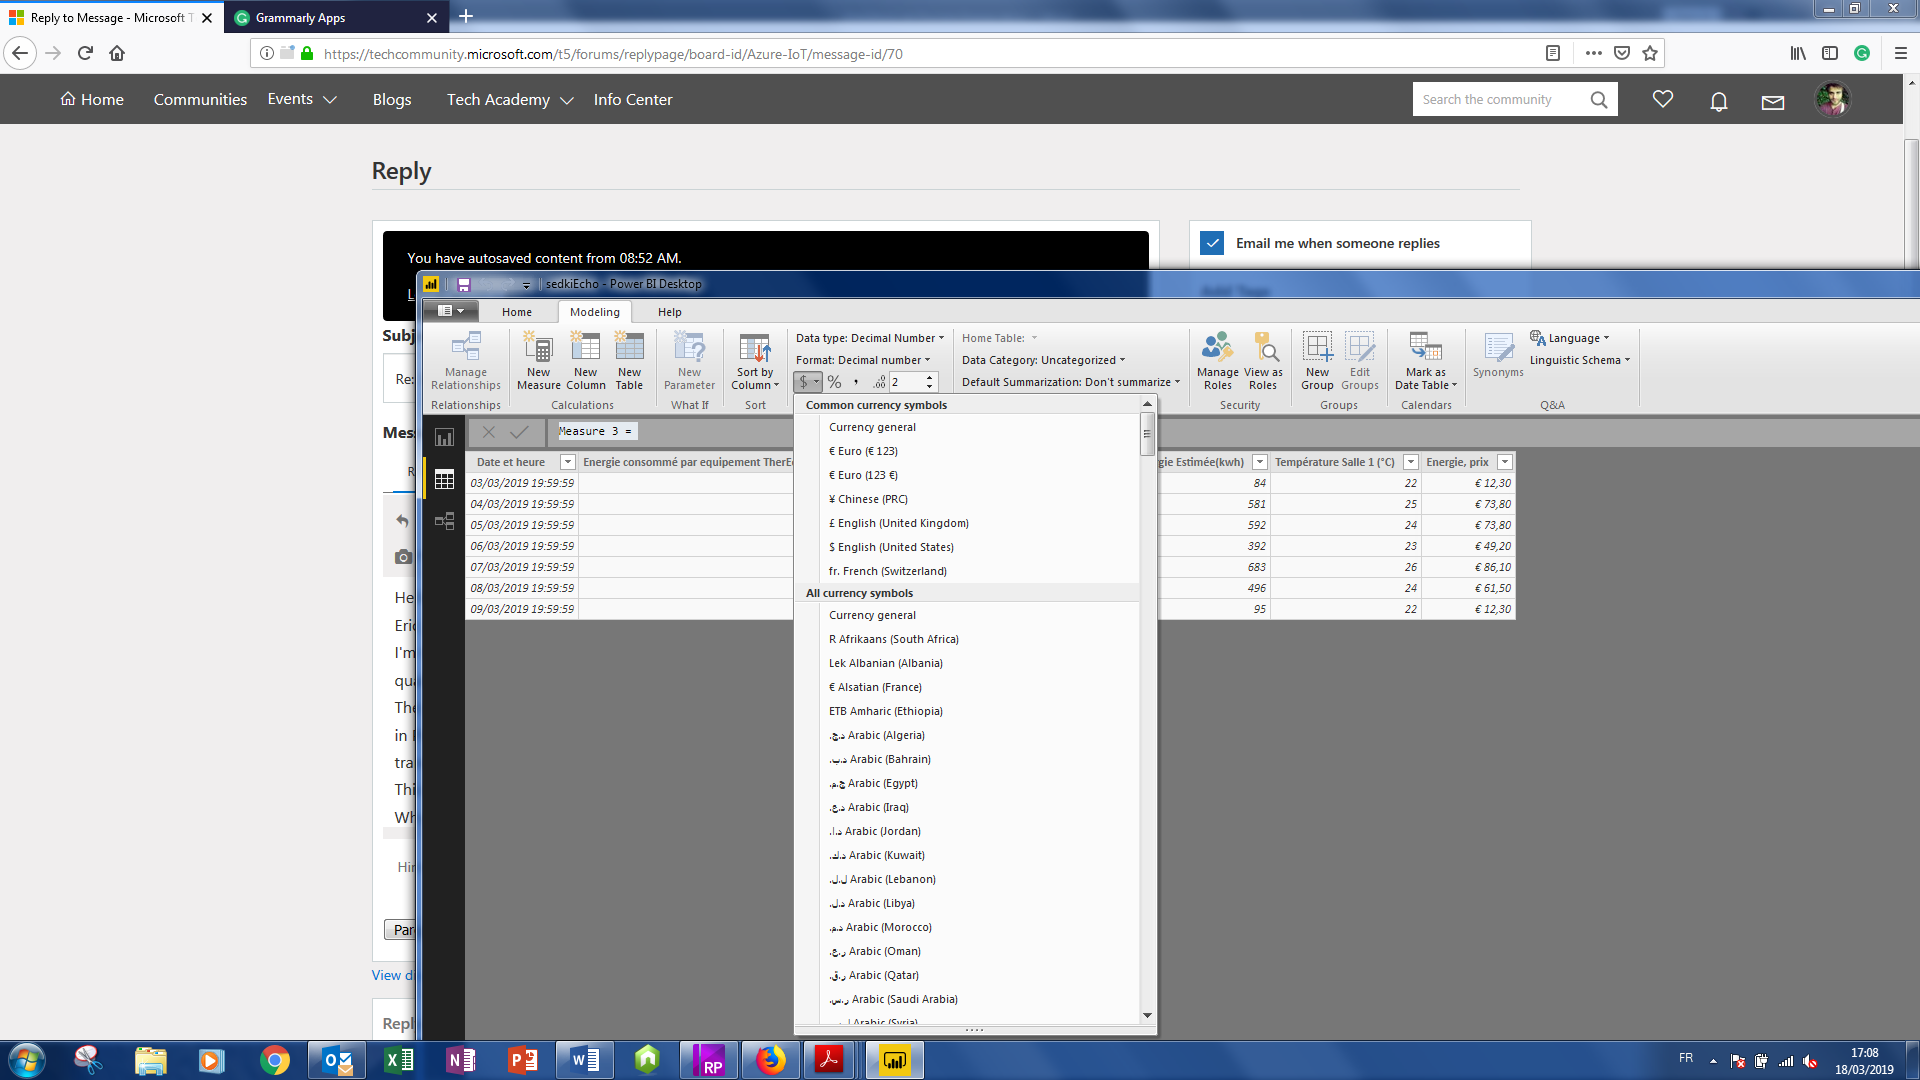Open Power BI File menu button
The image size is (1920, 1080).
point(451,311)
